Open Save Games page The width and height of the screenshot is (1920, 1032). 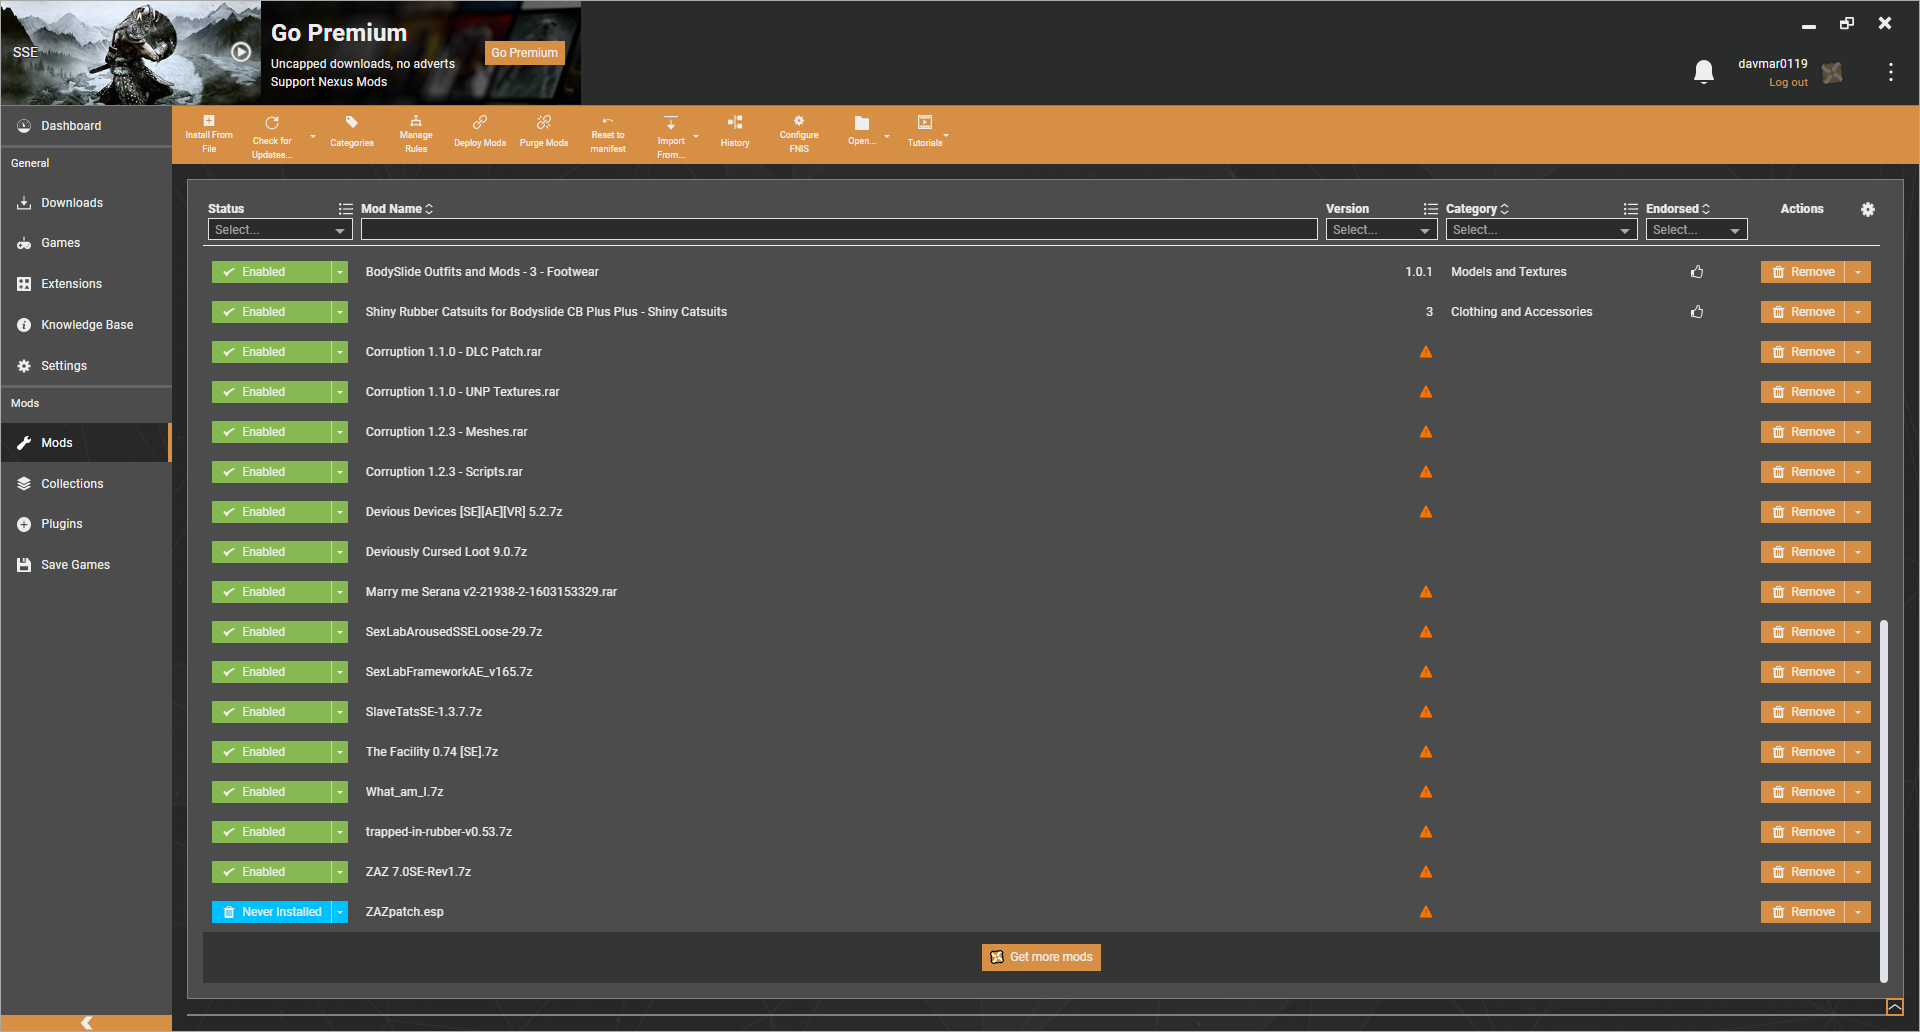[86, 565]
